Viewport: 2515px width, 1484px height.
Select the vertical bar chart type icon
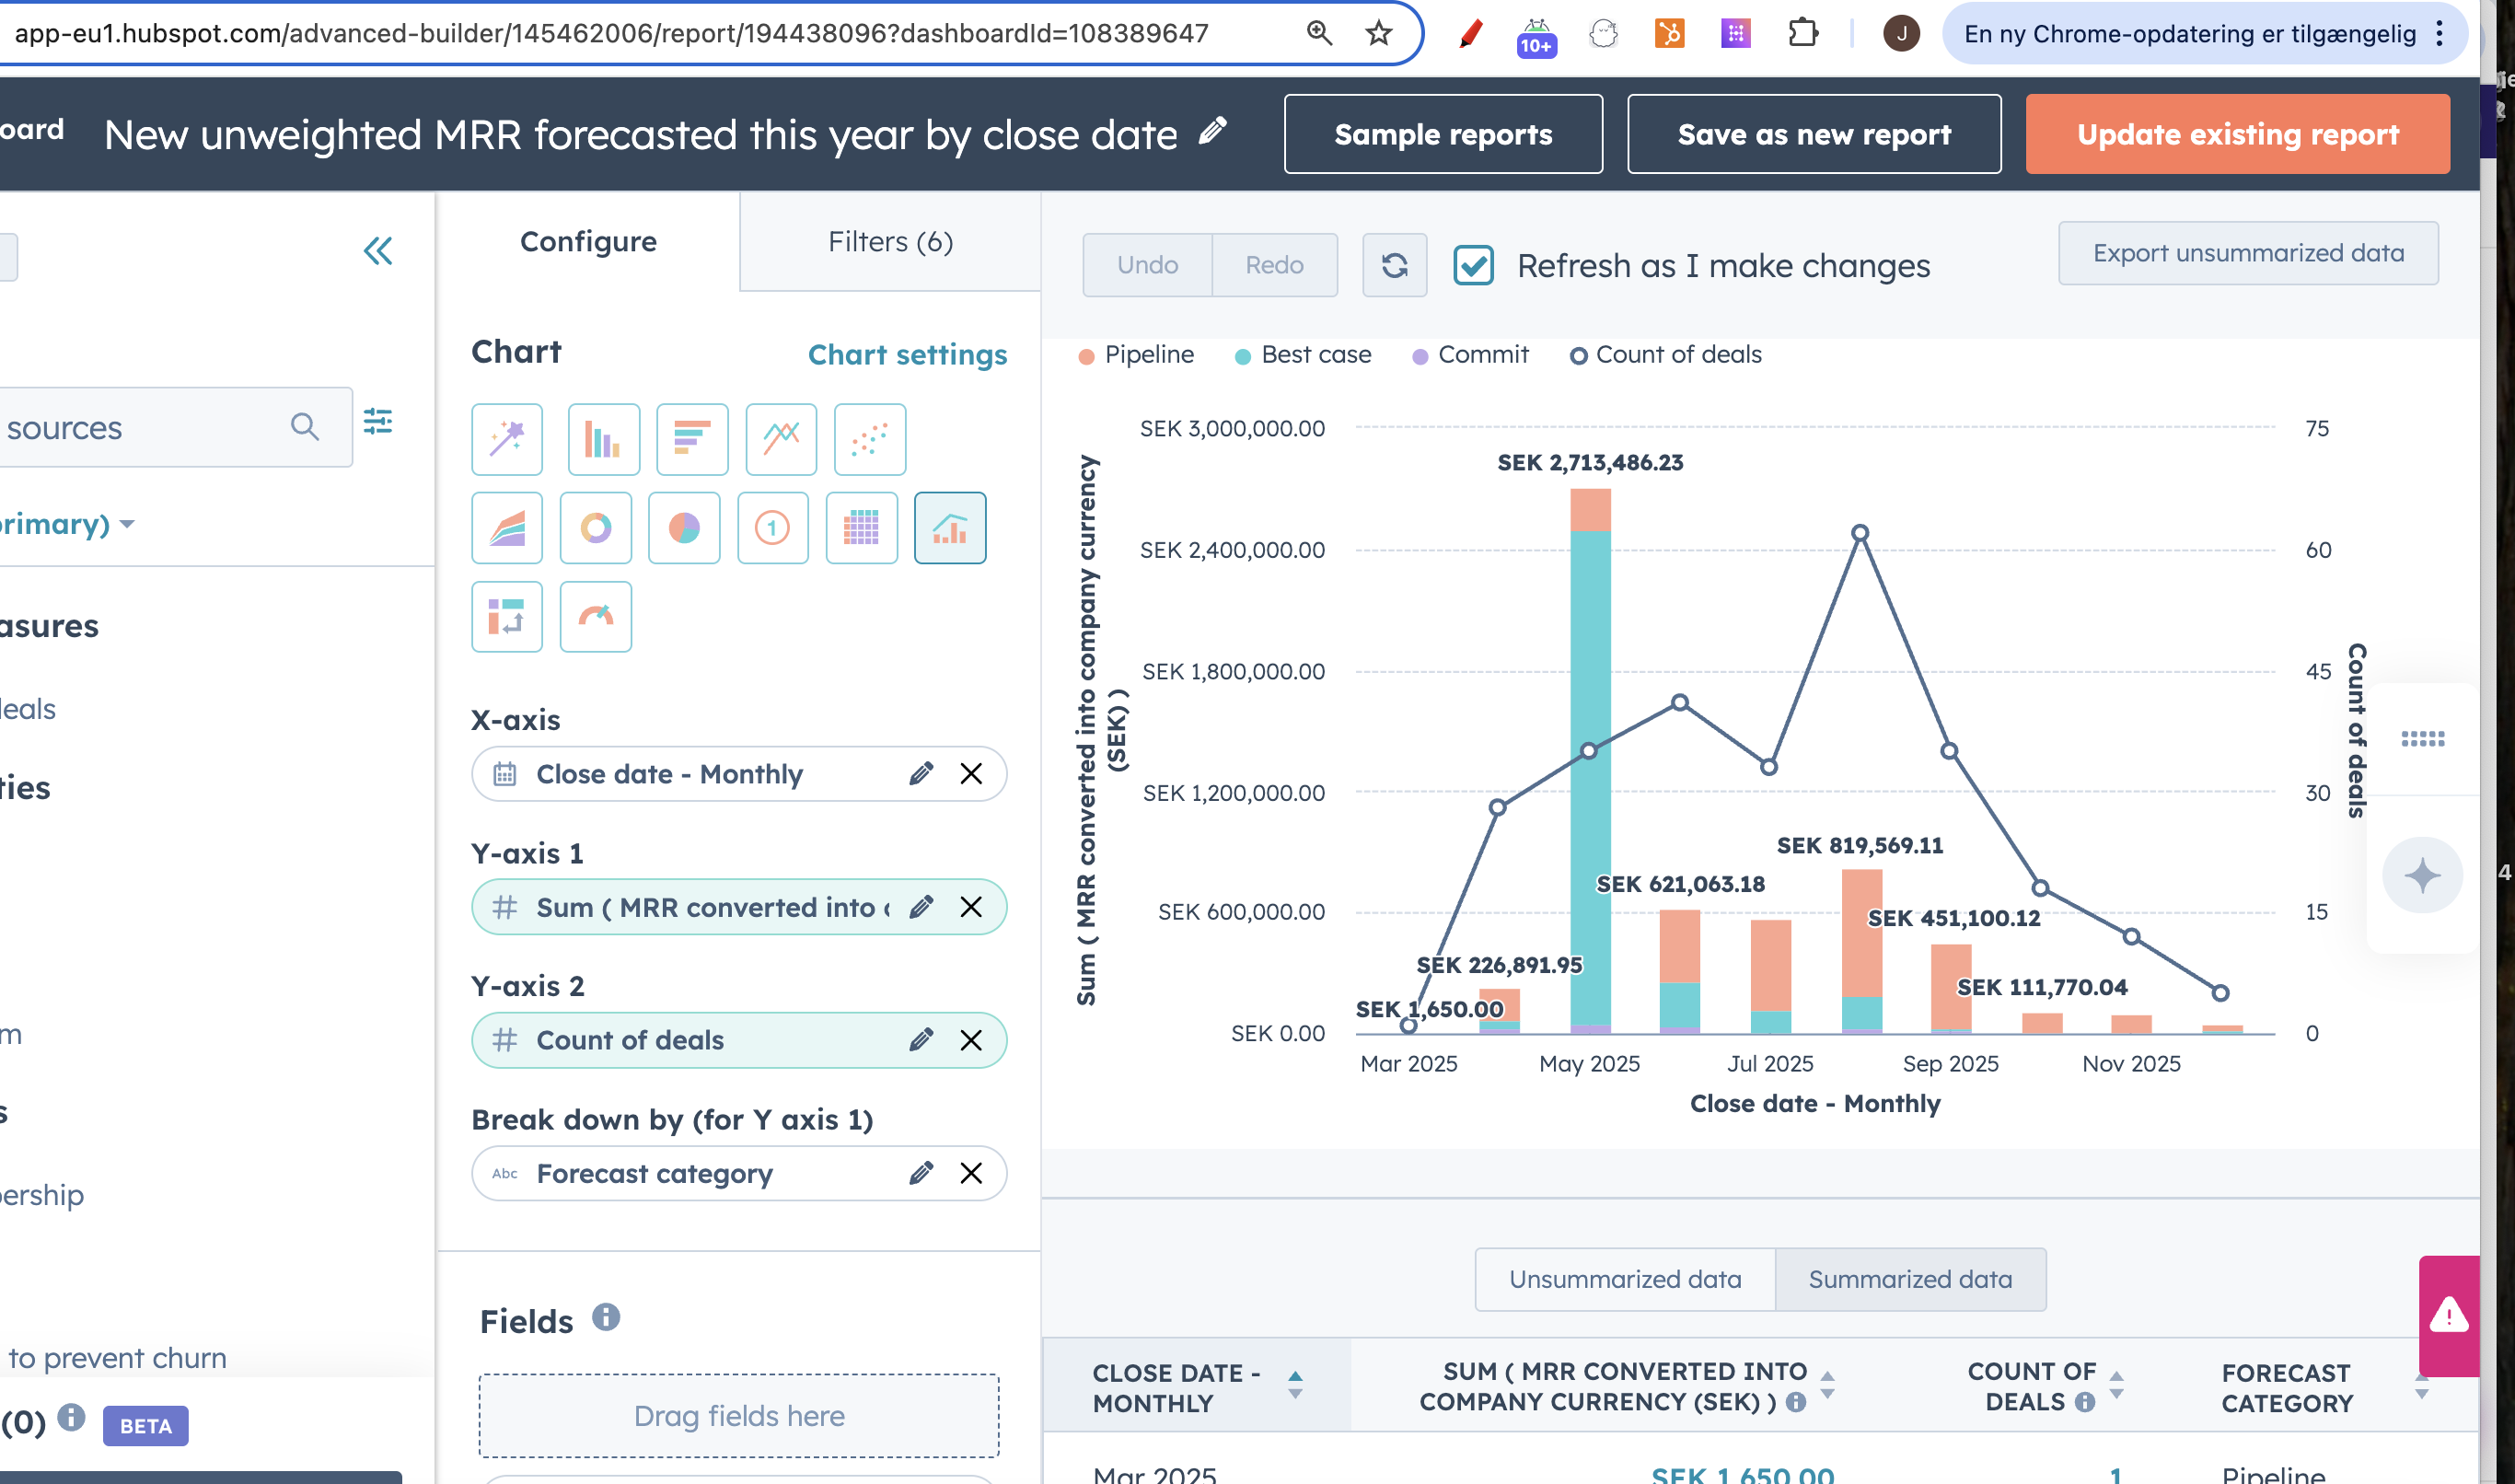click(603, 439)
